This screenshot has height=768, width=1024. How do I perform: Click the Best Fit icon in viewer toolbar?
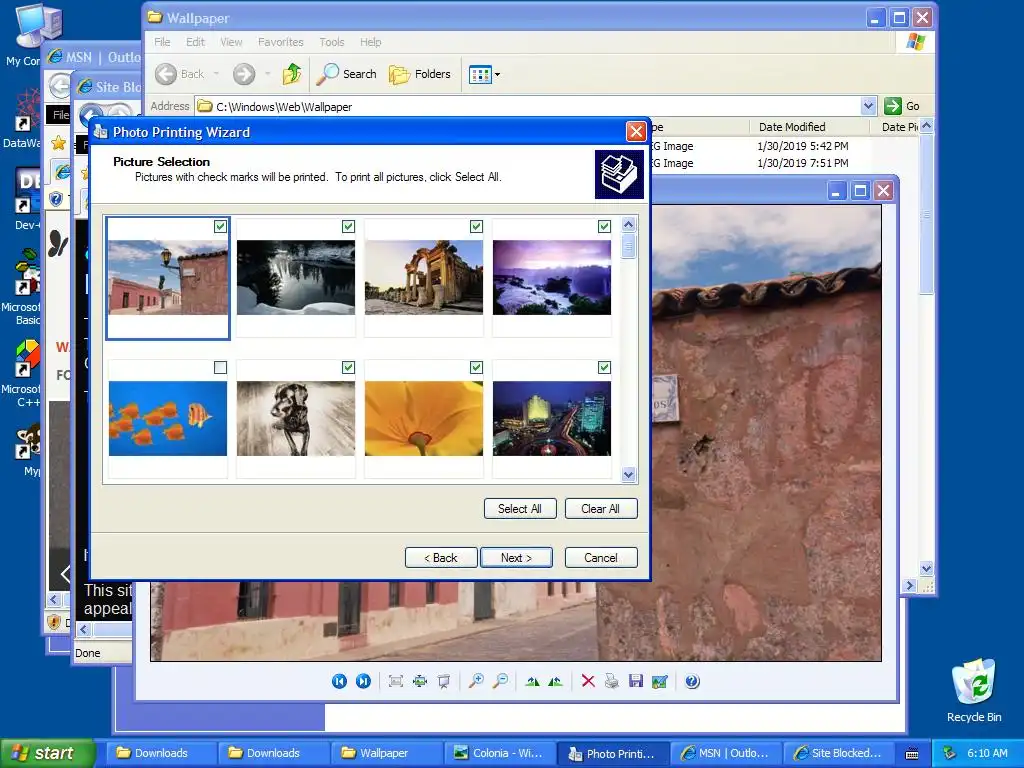(395, 681)
